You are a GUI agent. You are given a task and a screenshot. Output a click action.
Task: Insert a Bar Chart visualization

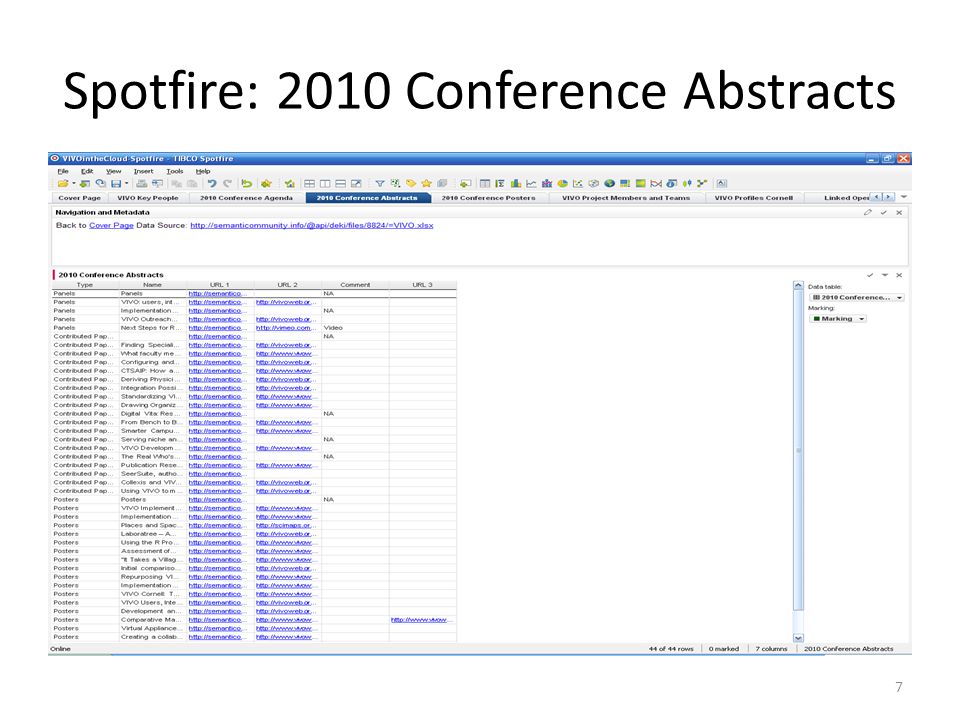516,183
